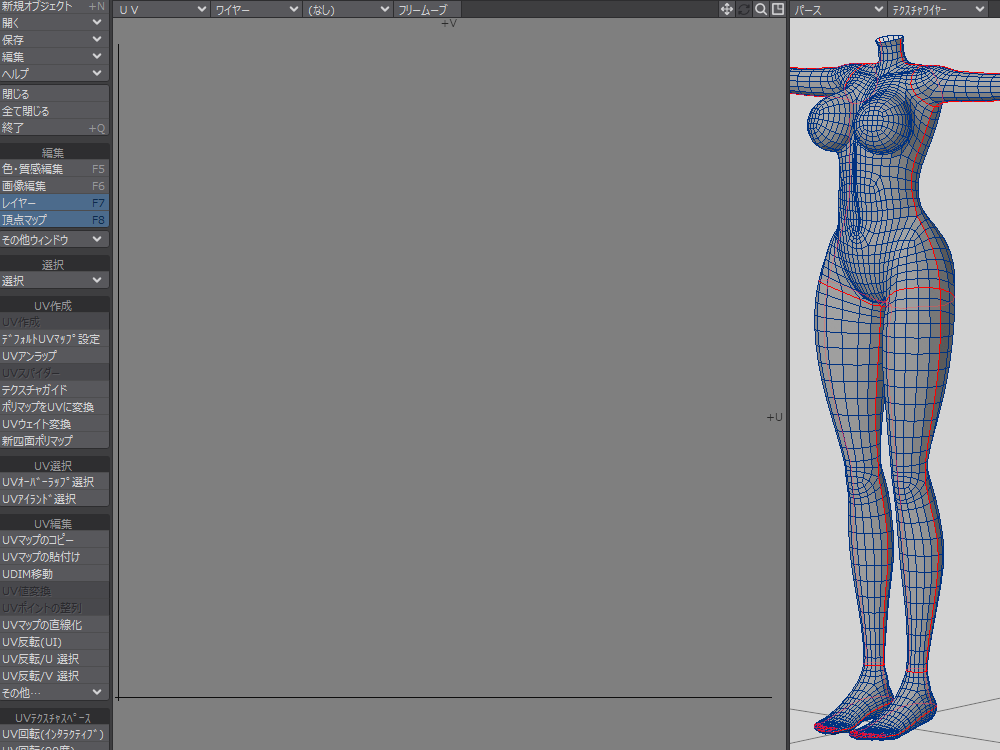Click the viewport move (pan) icon

727,9
